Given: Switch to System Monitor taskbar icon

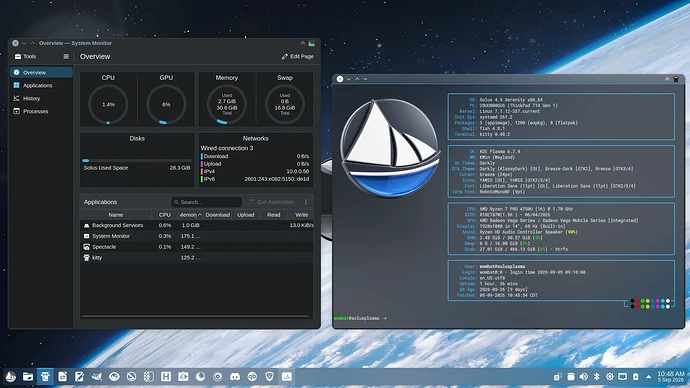Looking at the screenshot, I should tap(286, 377).
